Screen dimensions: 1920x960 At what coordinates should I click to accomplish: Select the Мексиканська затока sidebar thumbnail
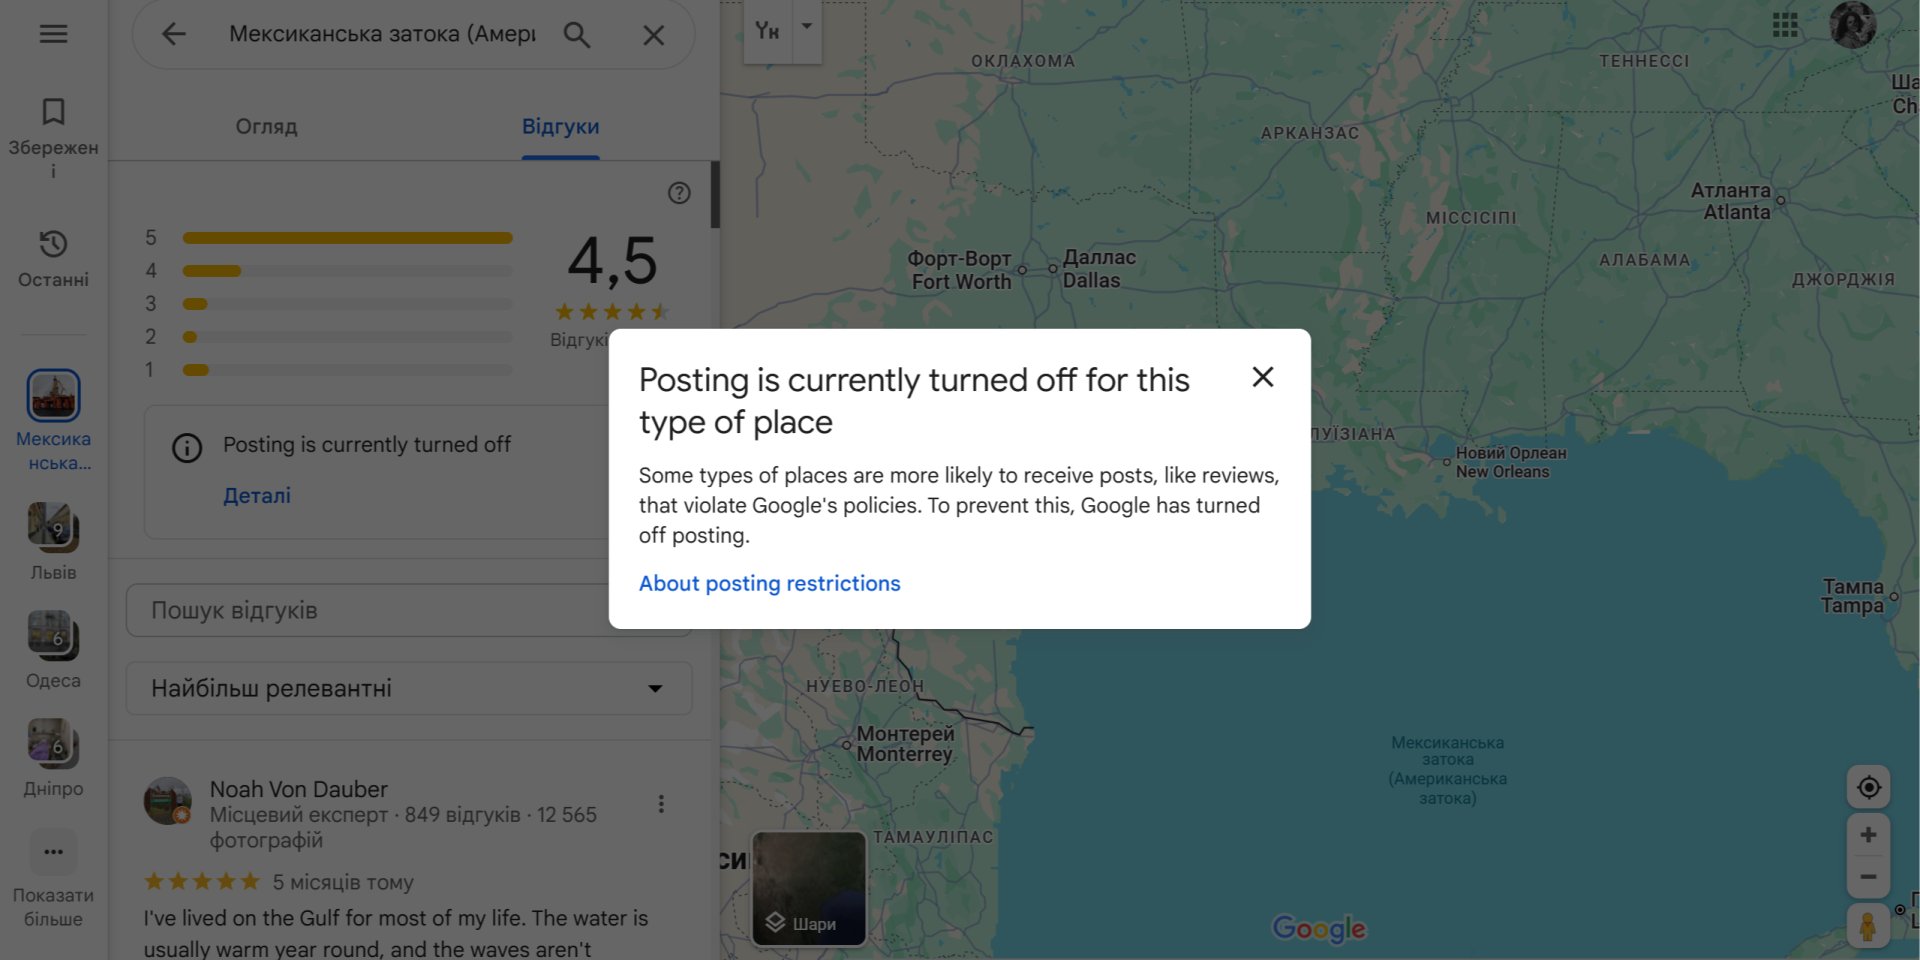tap(53, 395)
